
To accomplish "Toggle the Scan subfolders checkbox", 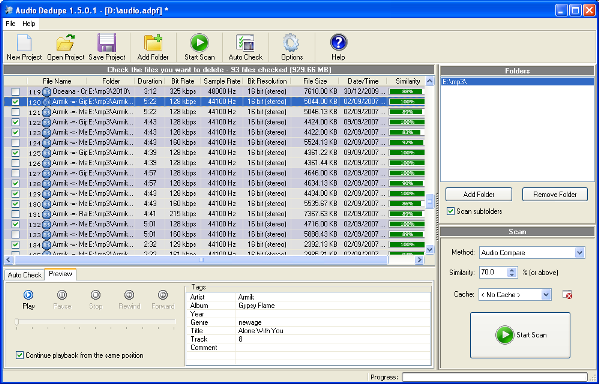I will pos(451,211).
